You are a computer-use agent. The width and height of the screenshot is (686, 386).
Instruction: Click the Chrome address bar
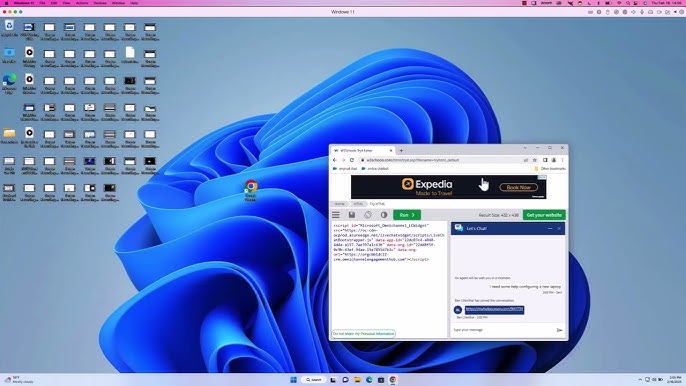click(x=442, y=160)
